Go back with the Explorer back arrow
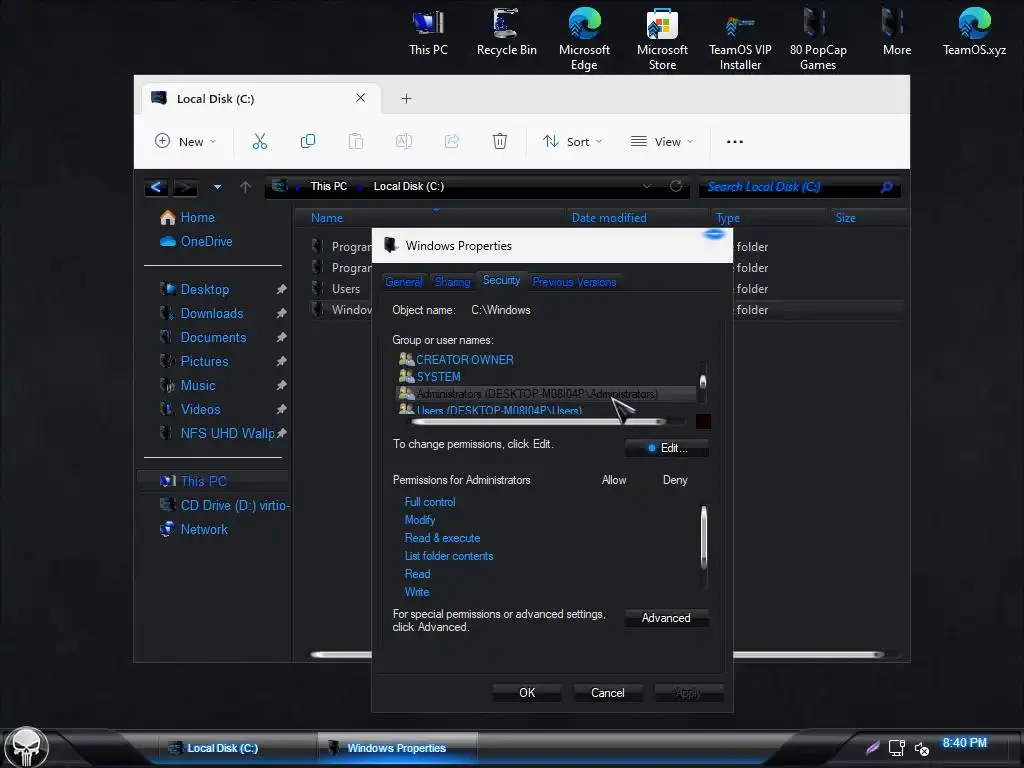Image resolution: width=1024 pixels, height=768 pixels. [155, 187]
